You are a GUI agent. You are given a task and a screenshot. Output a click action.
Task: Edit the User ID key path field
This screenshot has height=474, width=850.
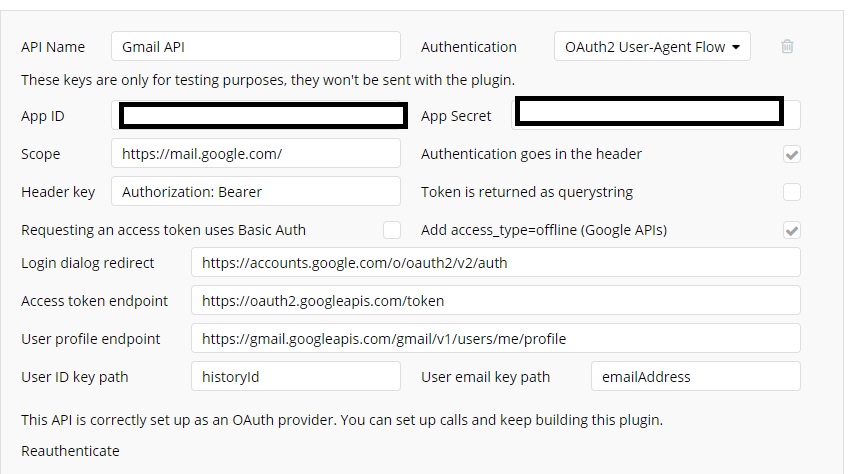296,376
